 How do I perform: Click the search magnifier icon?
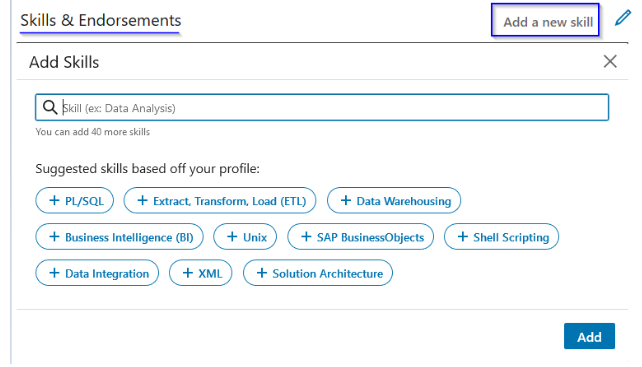(x=50, y=107)
